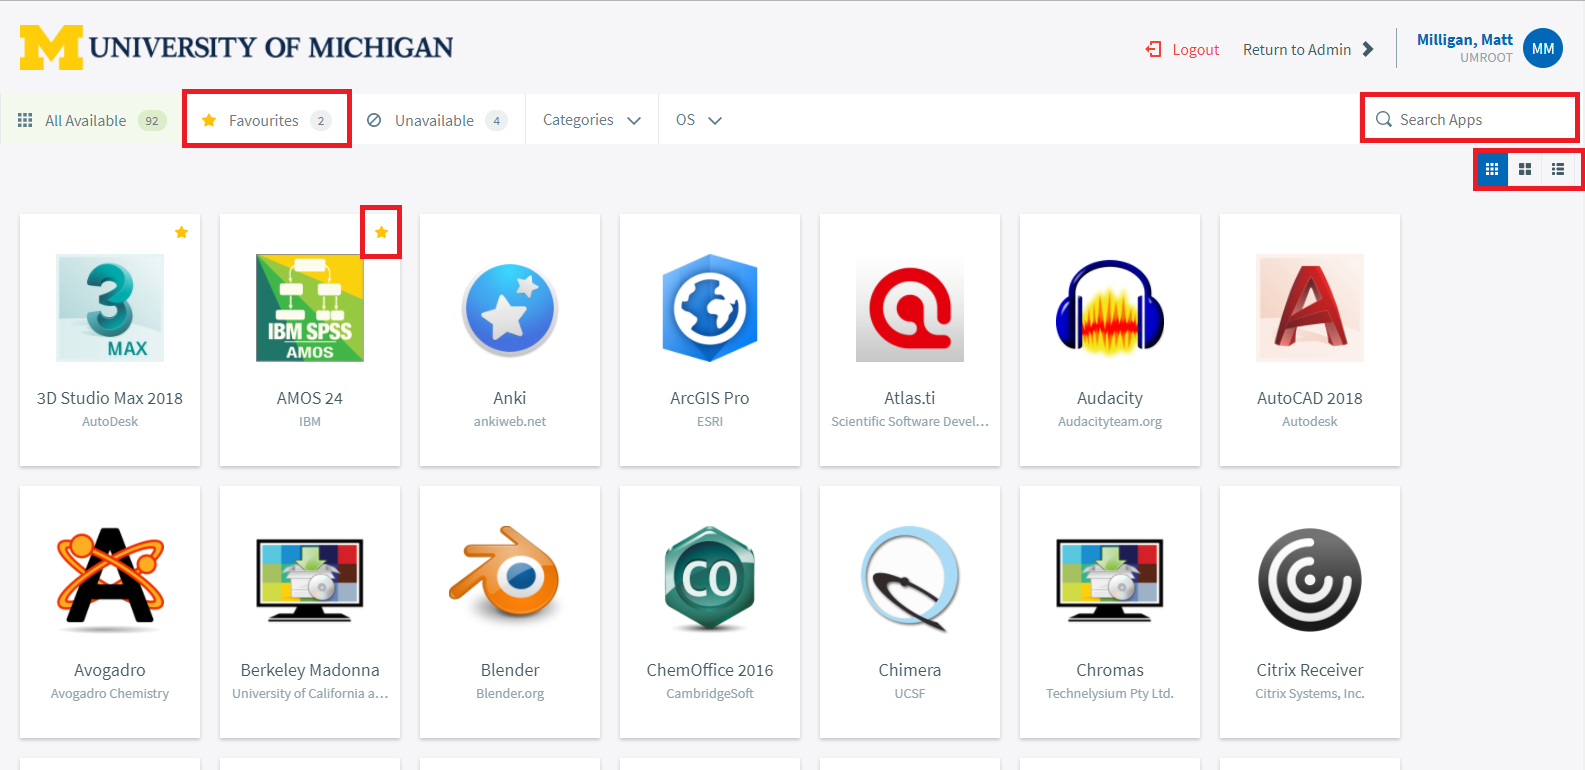Open the All Available tab
This screenshot has width=1585, height=770.
(91, 120)
